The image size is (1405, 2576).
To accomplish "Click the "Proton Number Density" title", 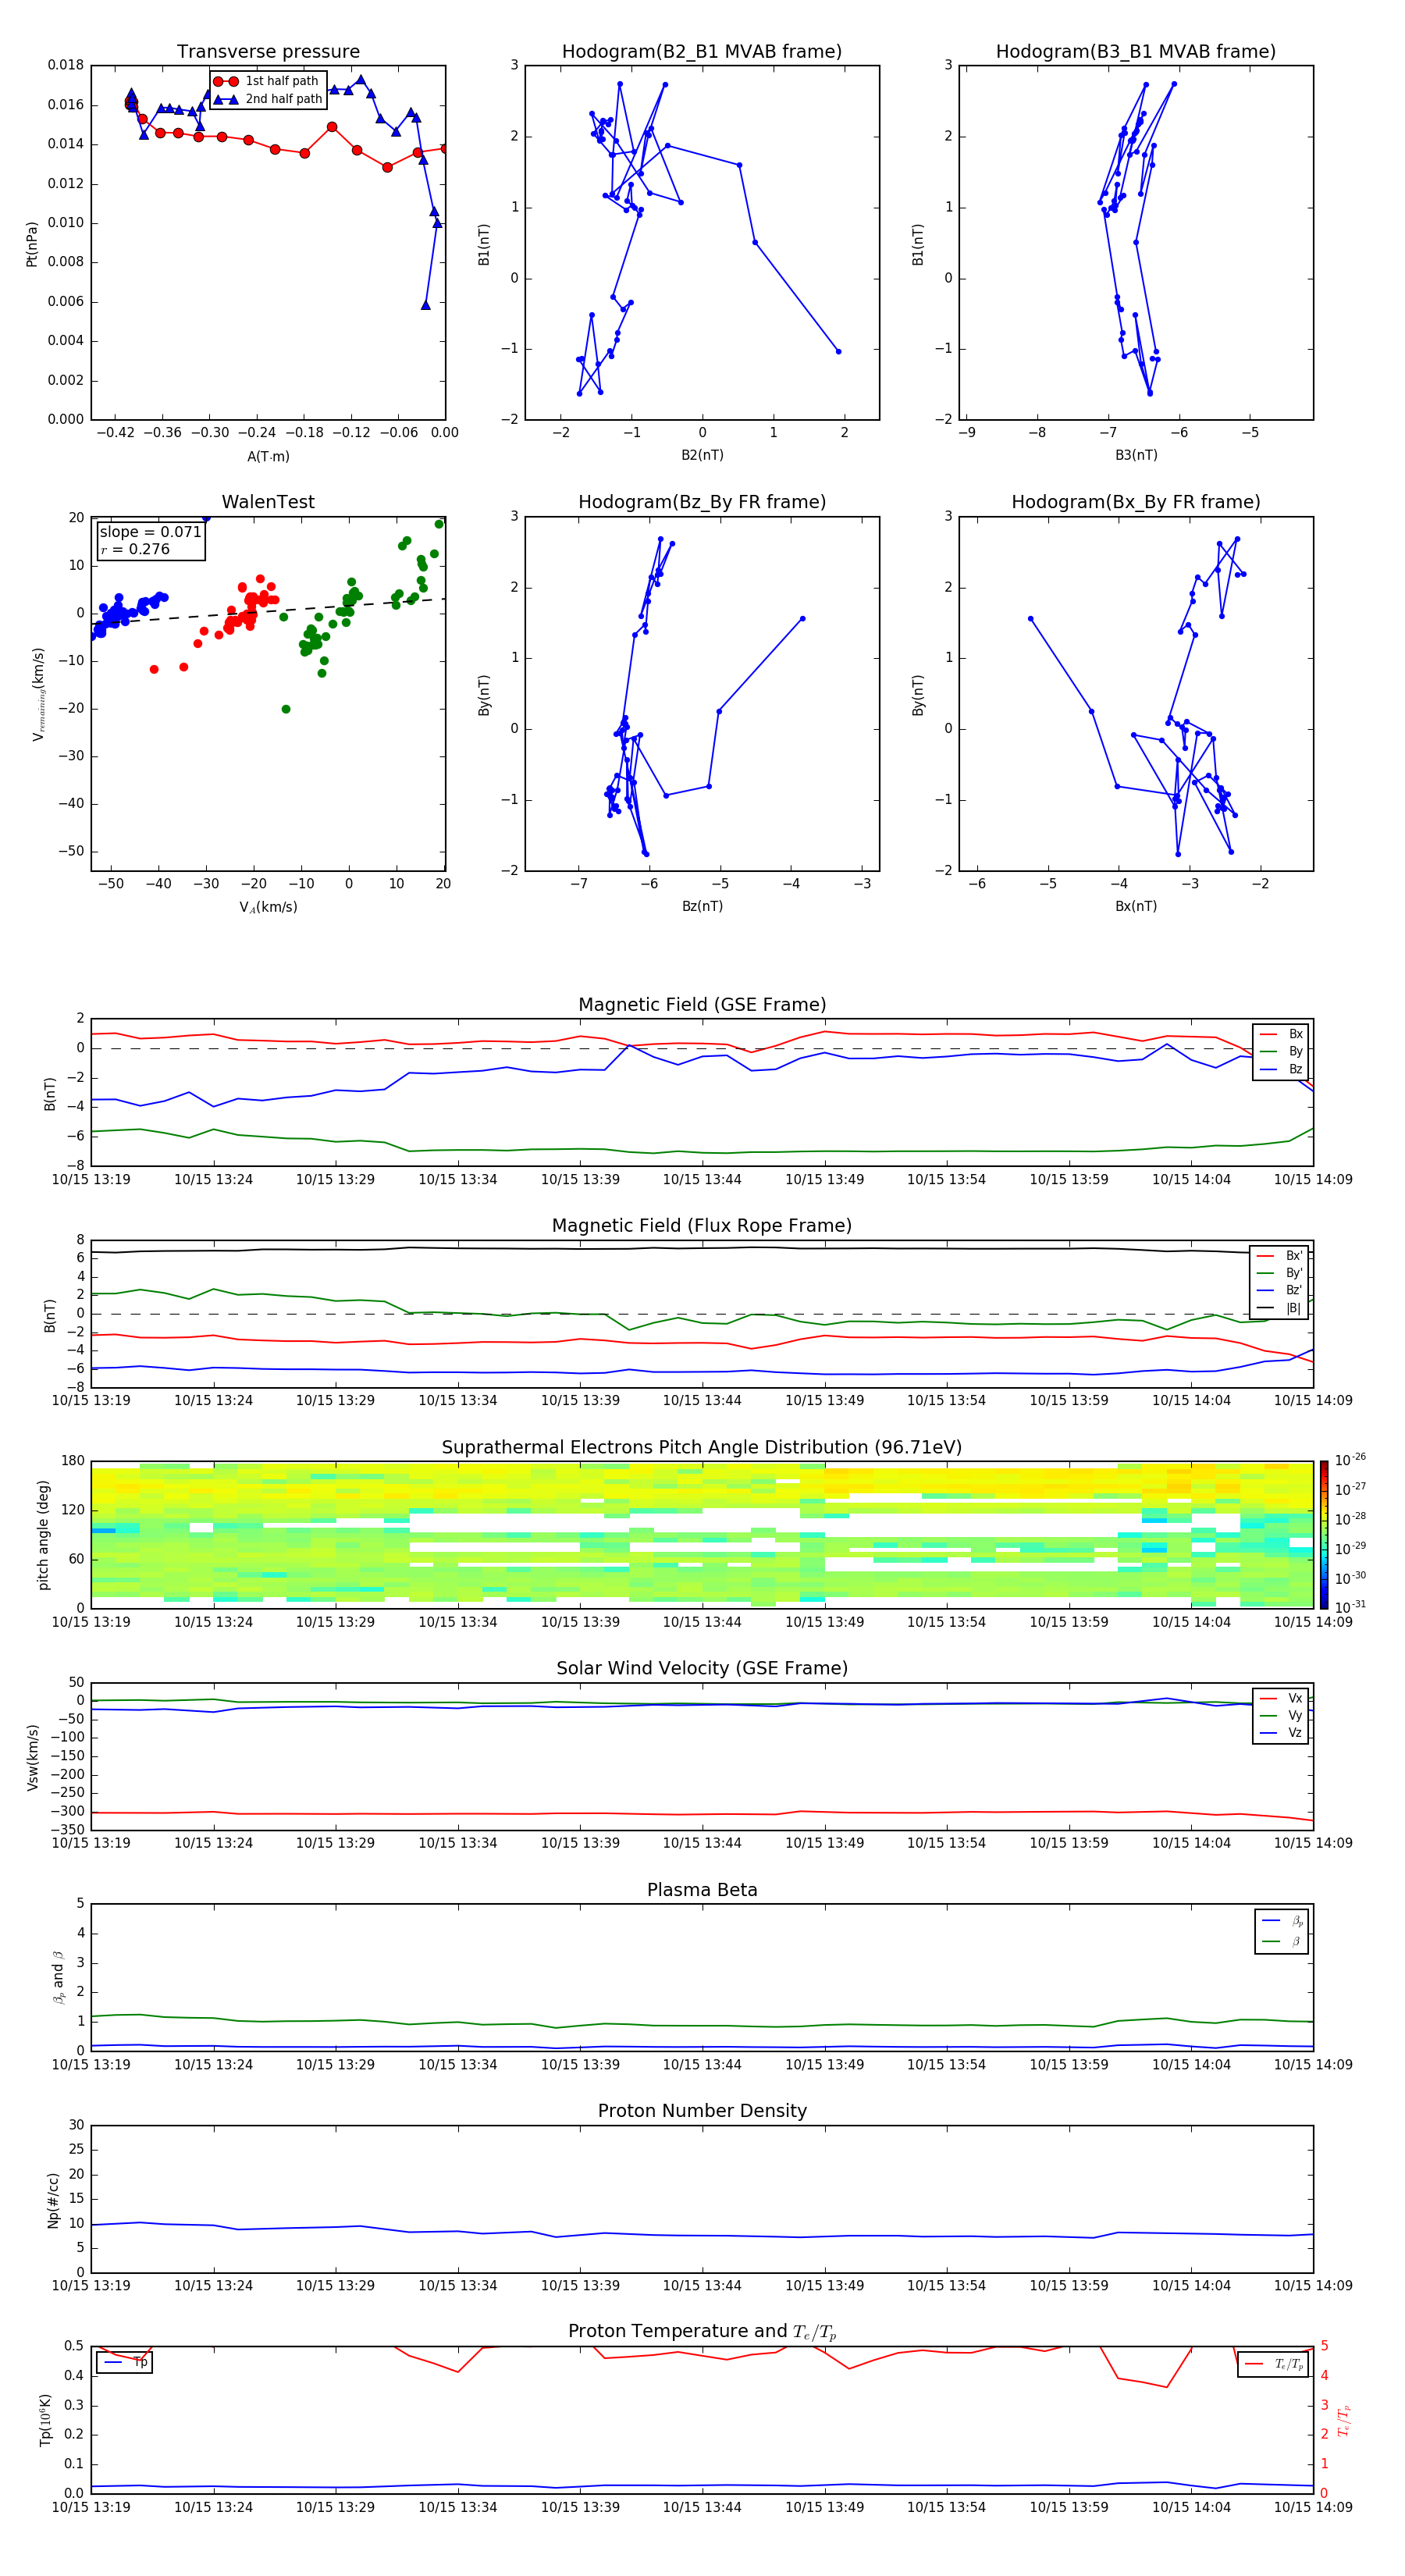I will (702, 2111).
